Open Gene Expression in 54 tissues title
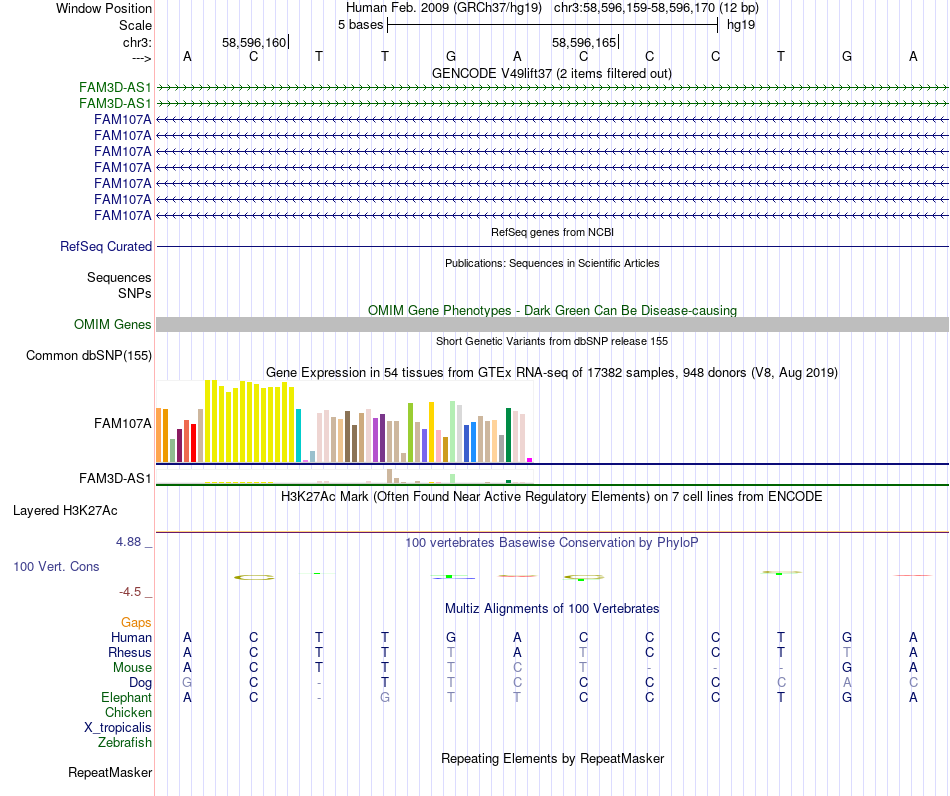Viewport: 950px width, 796px height. 552,373
